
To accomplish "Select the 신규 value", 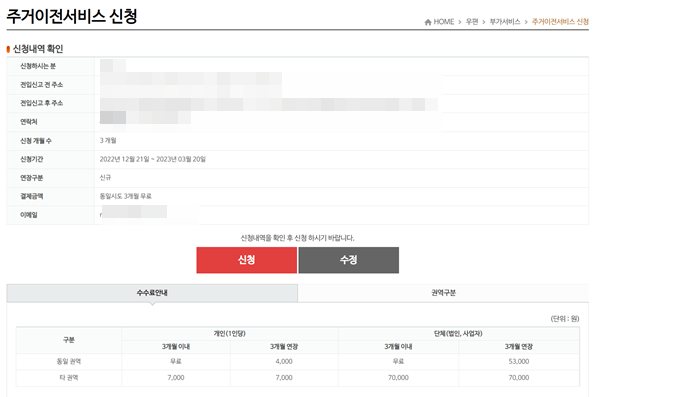I will click(105, 177).
